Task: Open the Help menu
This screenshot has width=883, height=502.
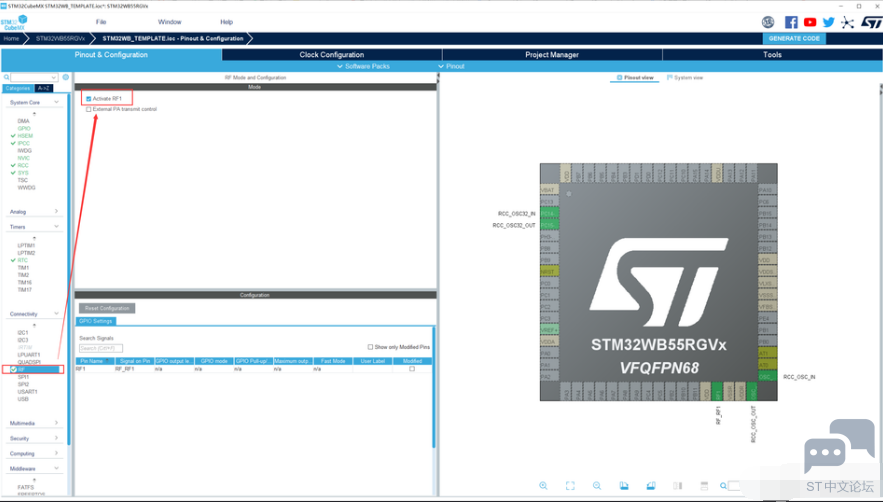Action: 226,22
